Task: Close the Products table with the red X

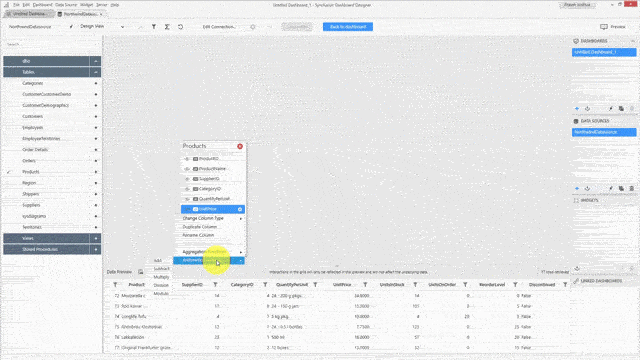Action: (240, 146)
